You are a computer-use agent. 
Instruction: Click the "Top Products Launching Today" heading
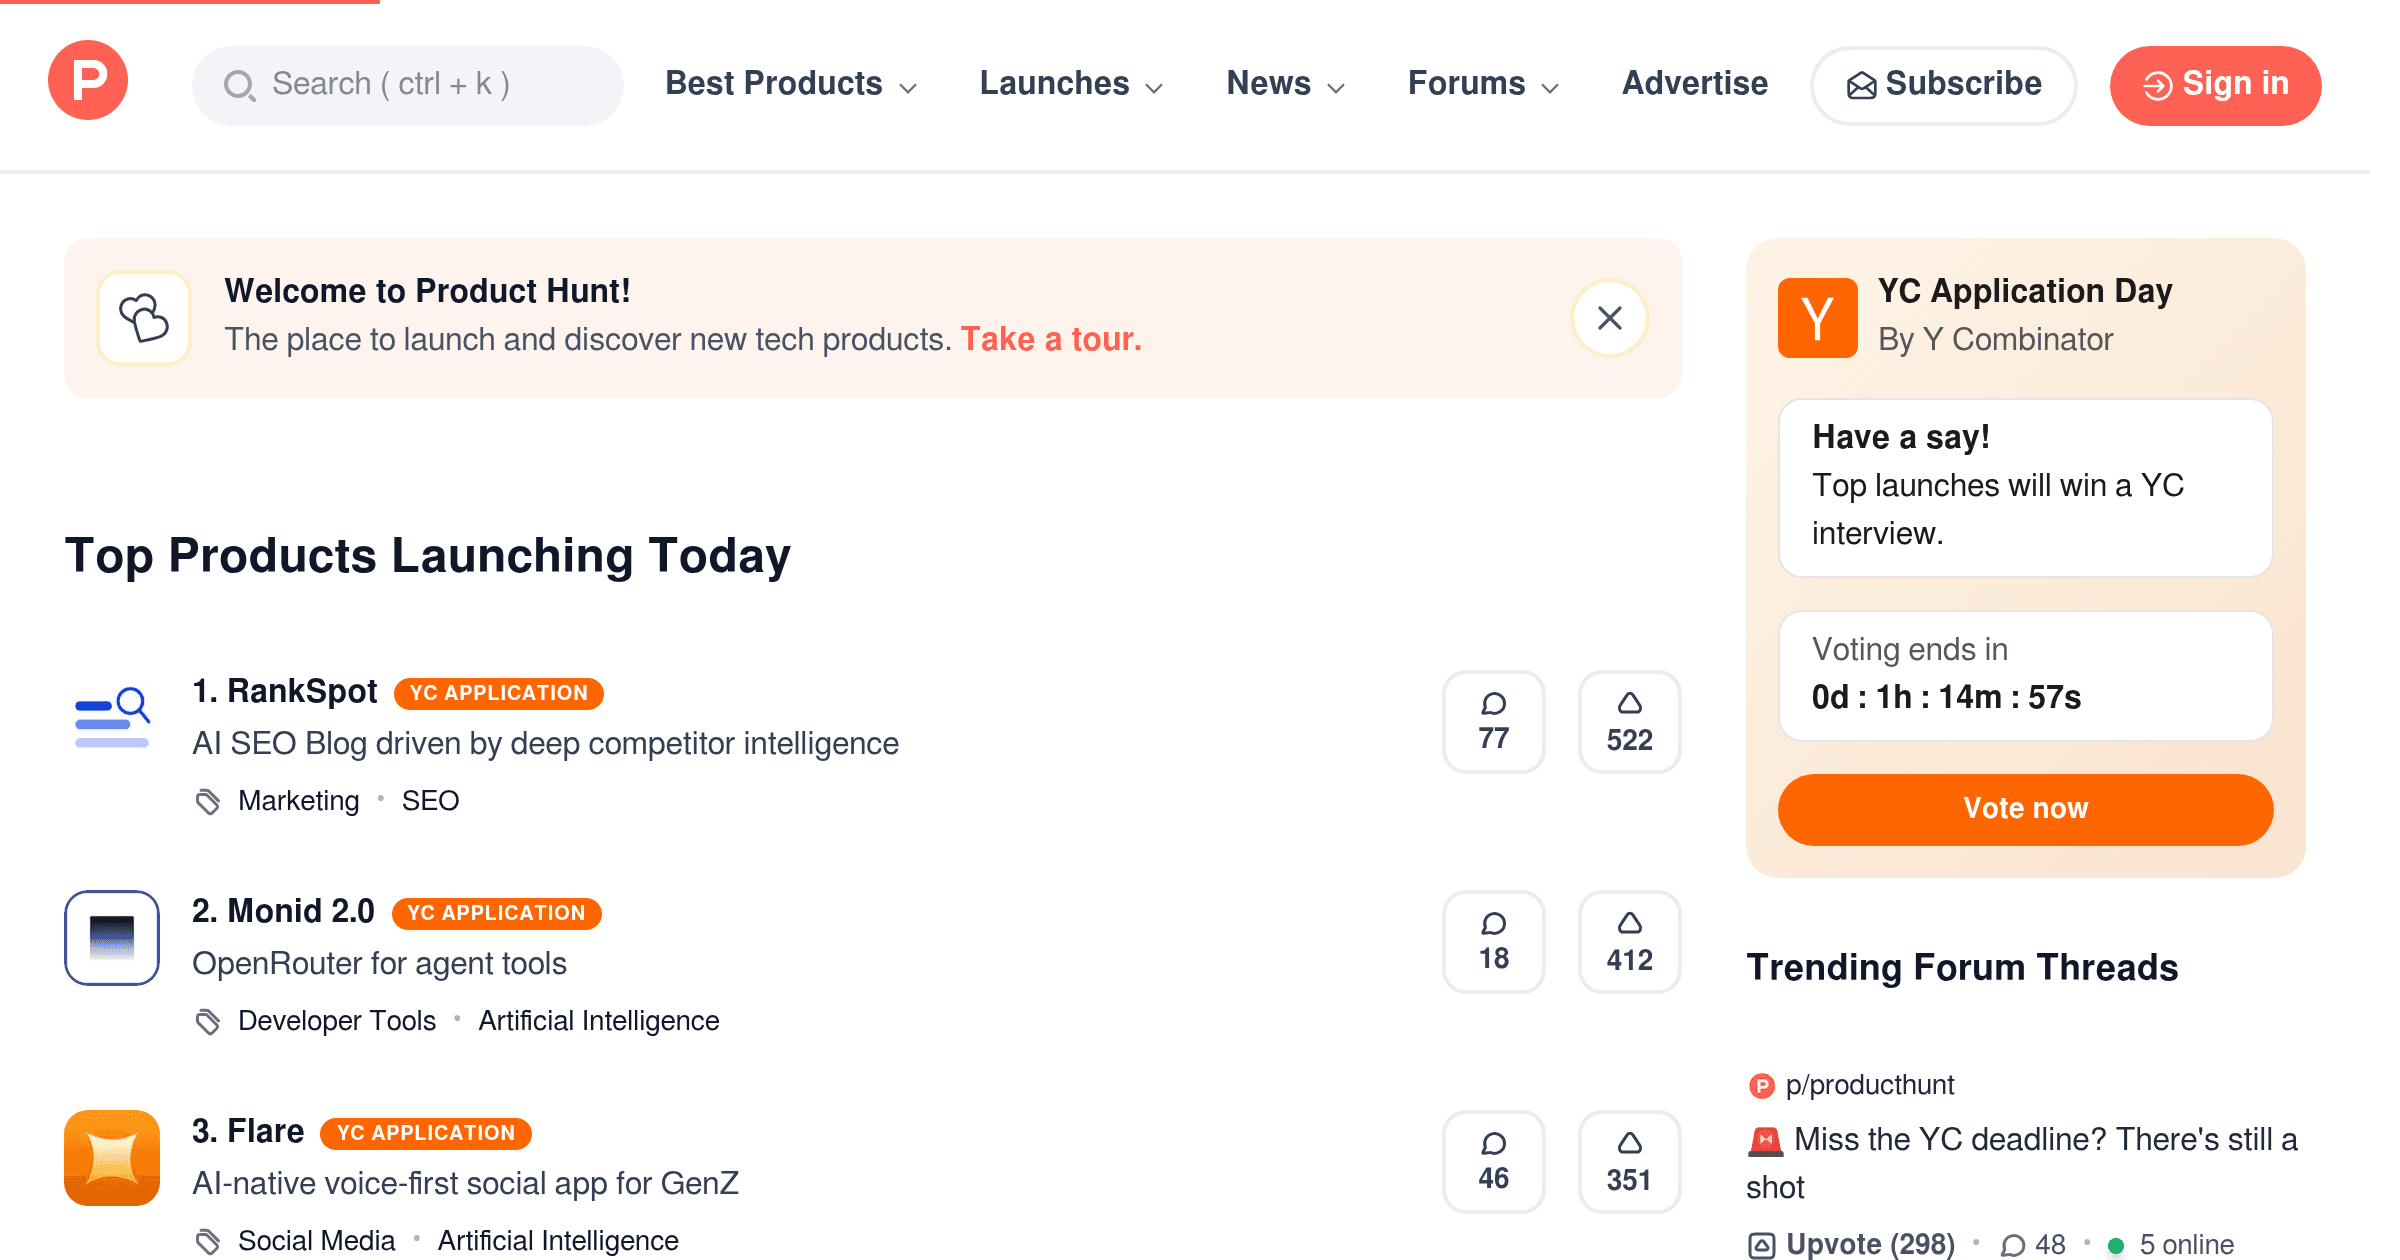click(x=428, y=556)
